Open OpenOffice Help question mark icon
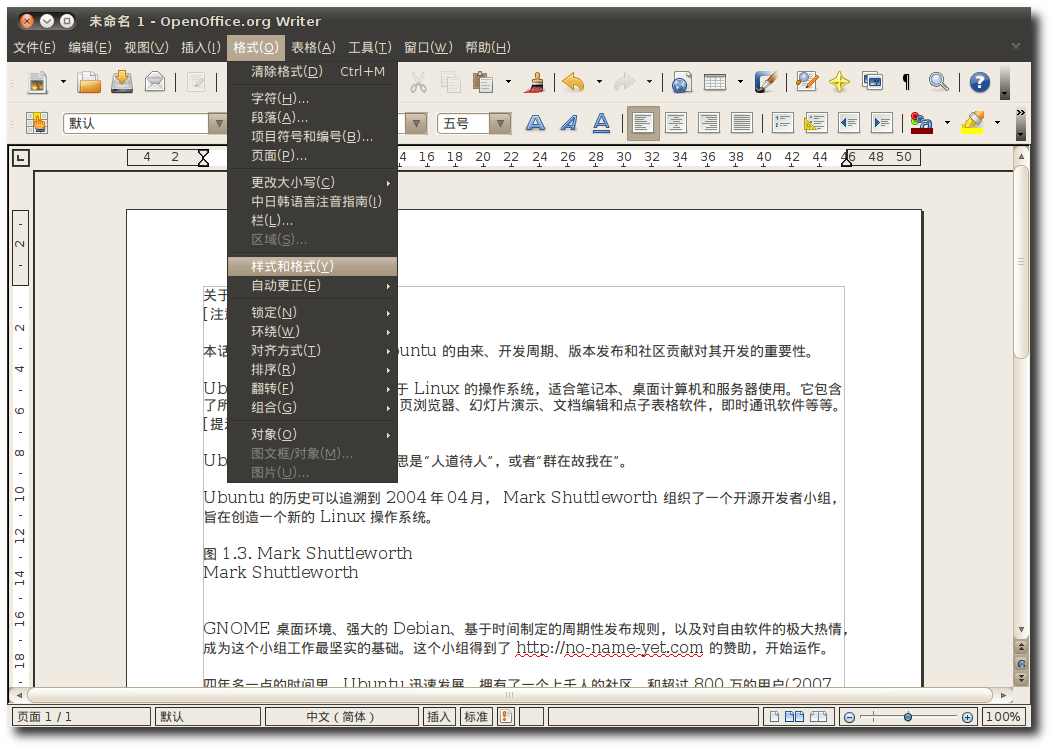This screenshot has height=750, width=1054. pyautogui.click(x=979, y=82)
